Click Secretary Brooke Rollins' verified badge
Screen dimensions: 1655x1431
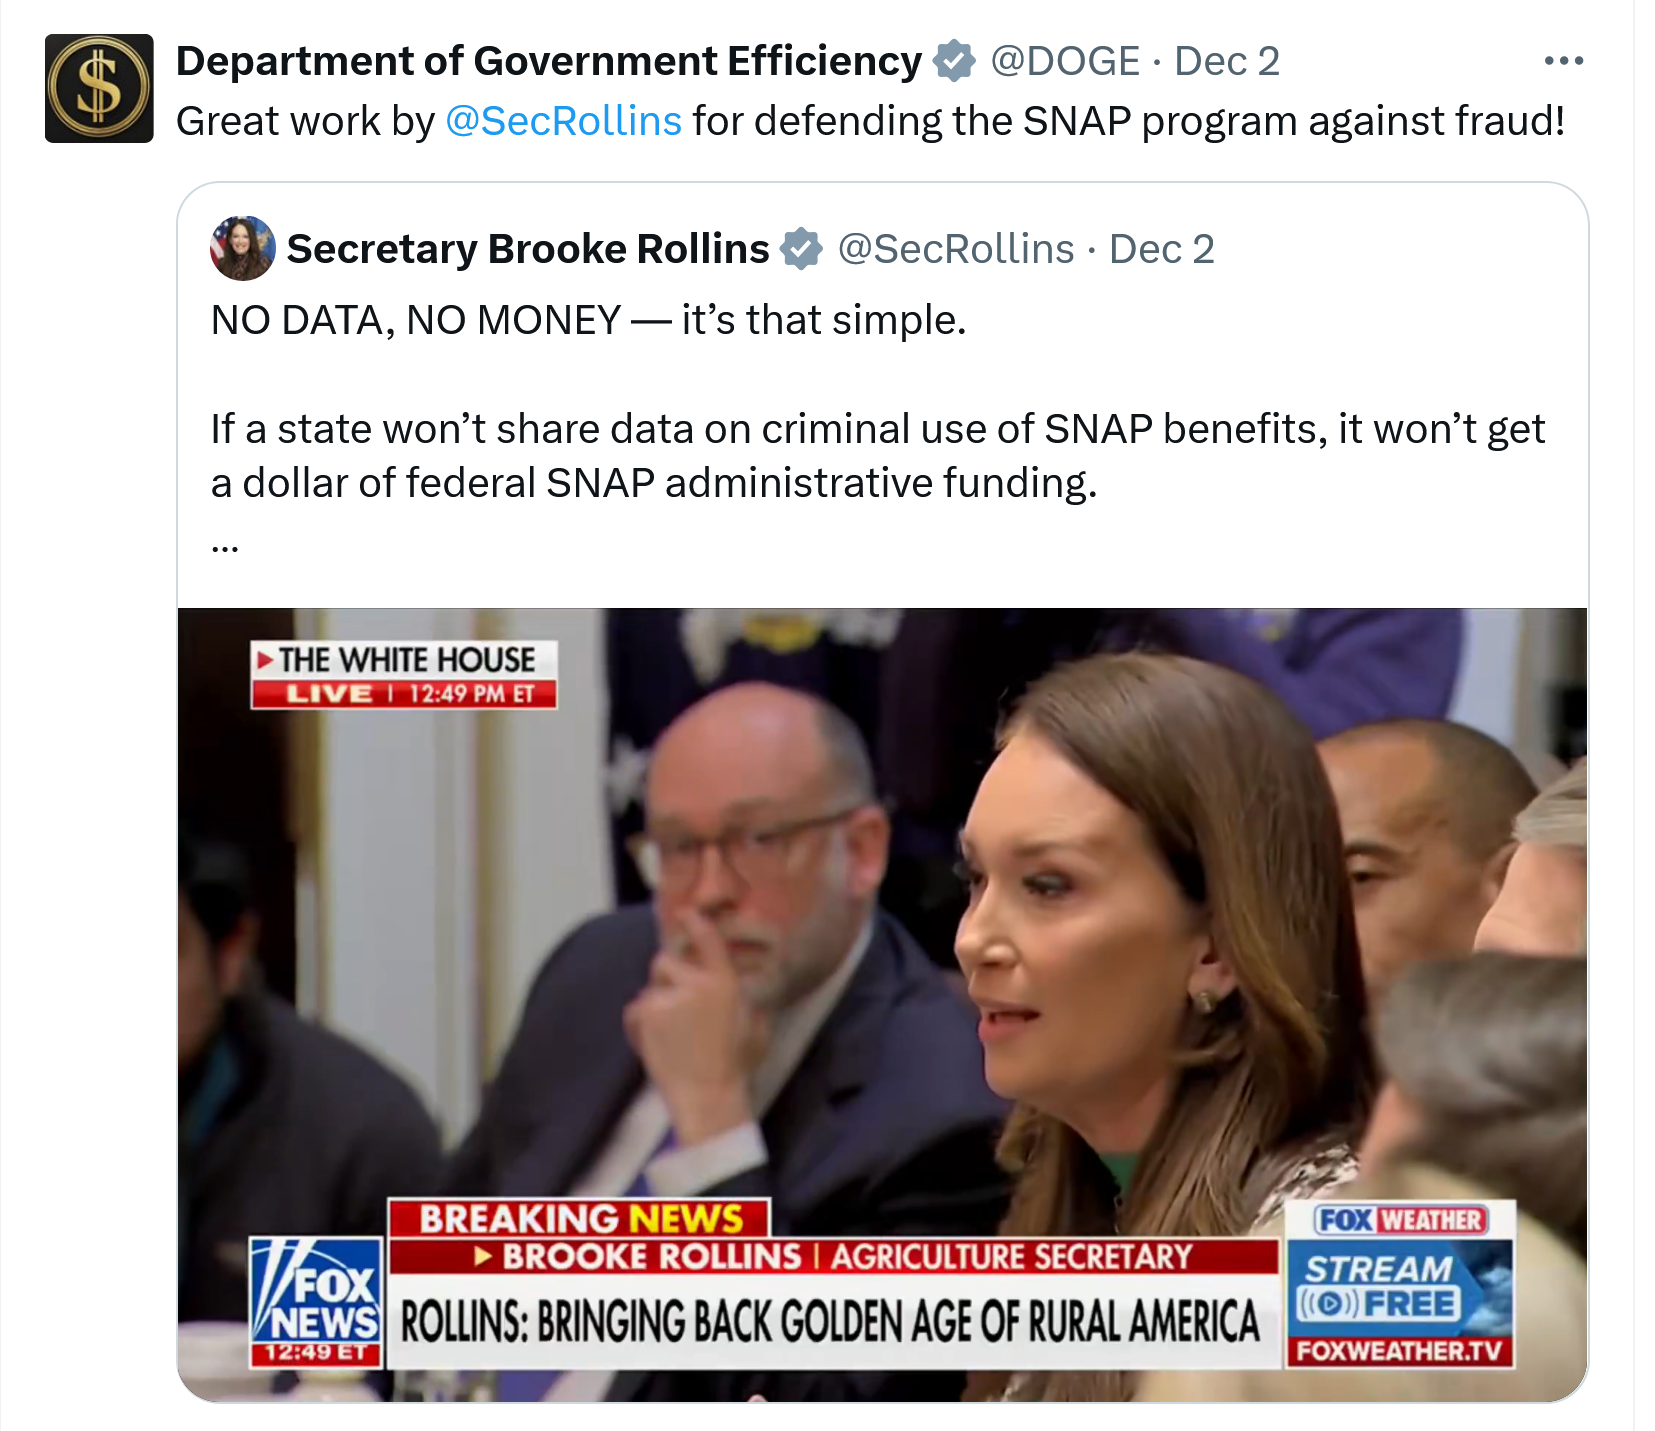pos(801,249)
